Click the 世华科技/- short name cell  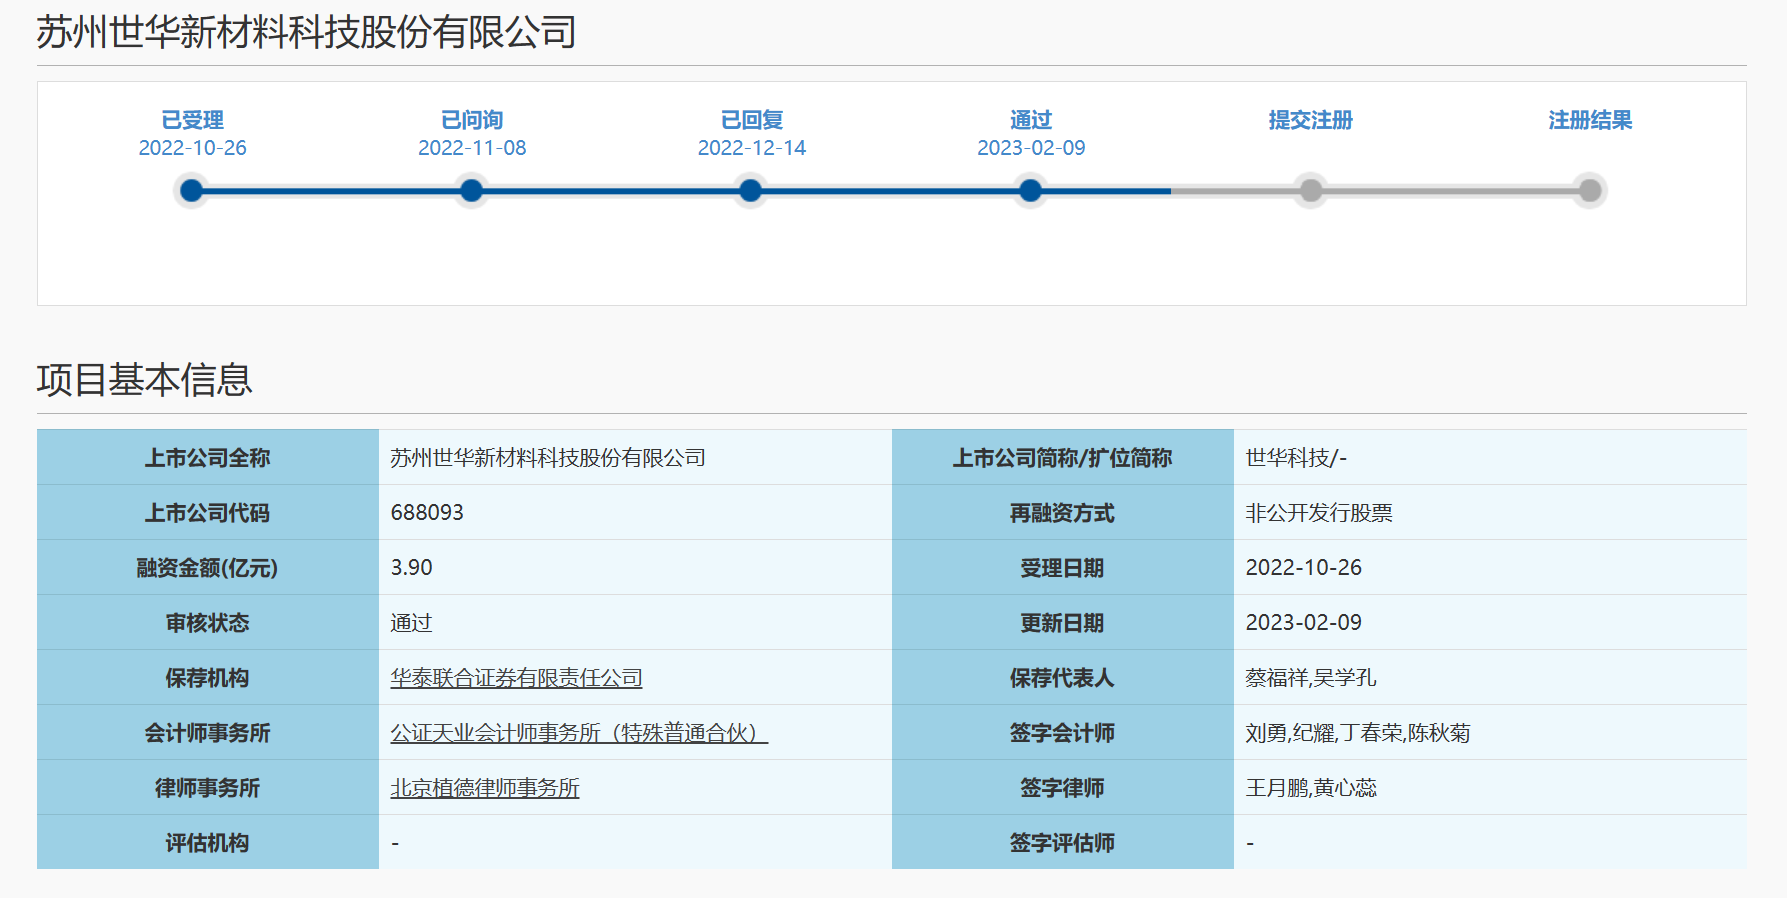(1490, 457)
